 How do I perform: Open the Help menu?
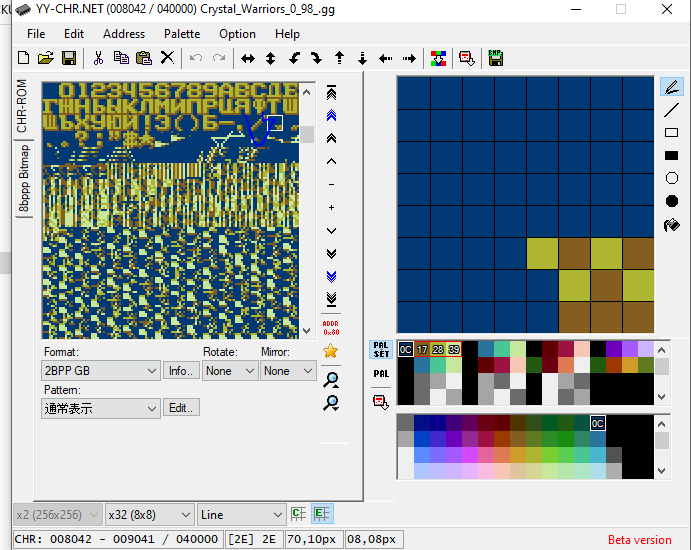point(287,34)
